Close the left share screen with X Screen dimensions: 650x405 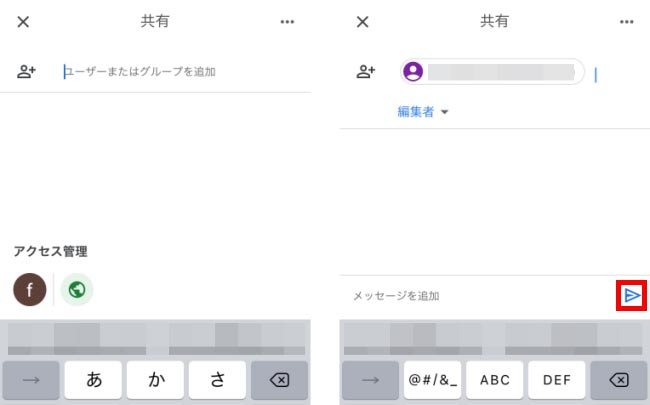(23, 22)
